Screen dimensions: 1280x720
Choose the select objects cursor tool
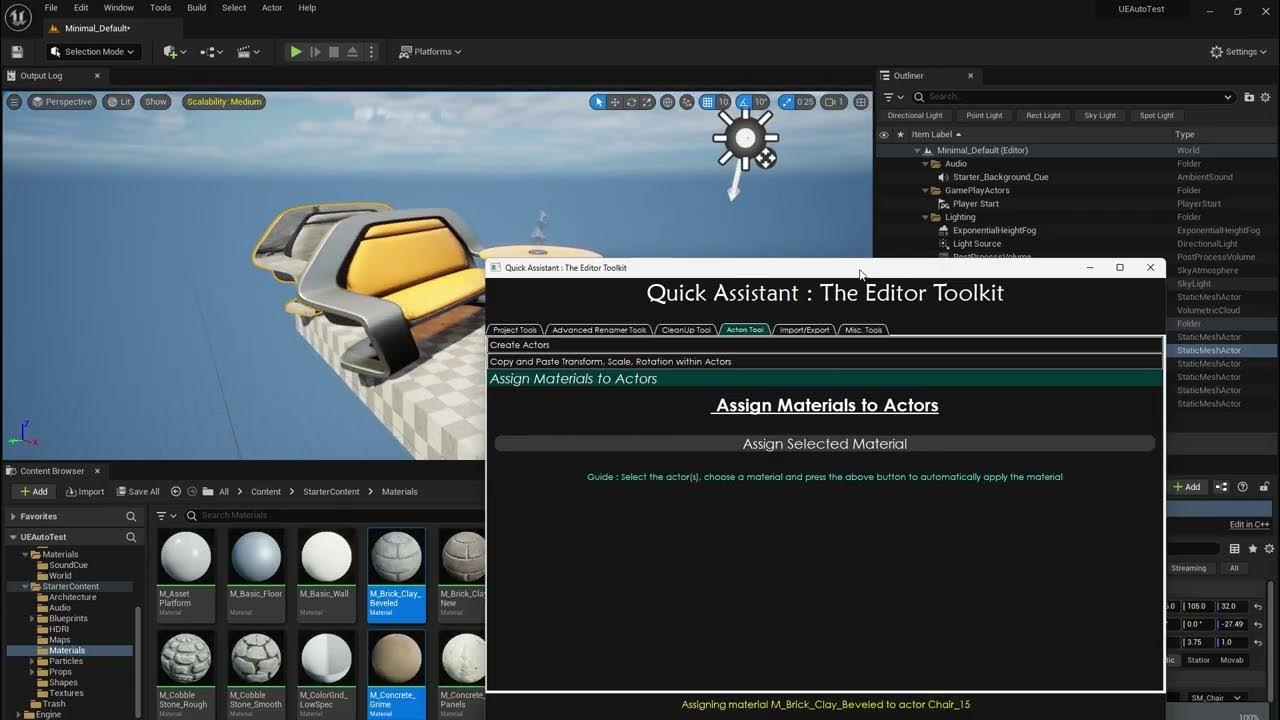click(x=598, y=102)
